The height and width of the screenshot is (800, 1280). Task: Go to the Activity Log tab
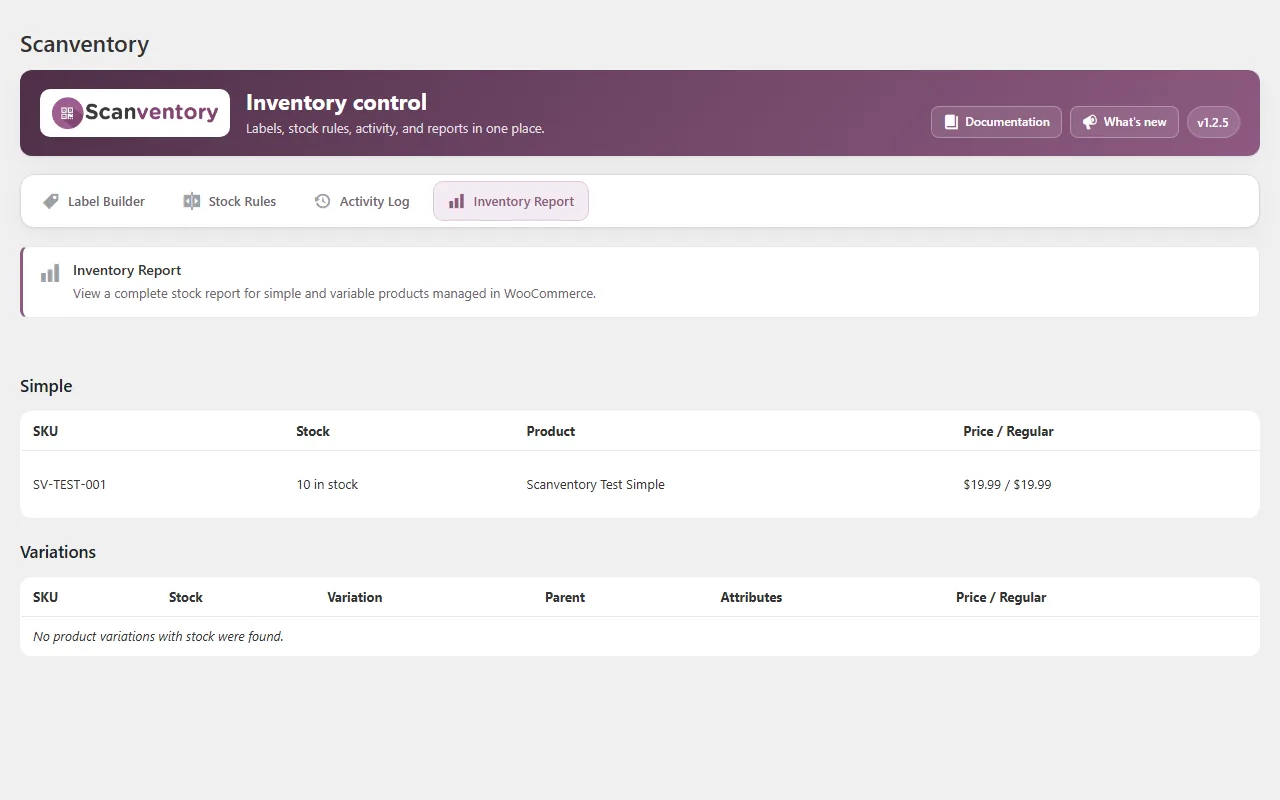click(362, 202)
